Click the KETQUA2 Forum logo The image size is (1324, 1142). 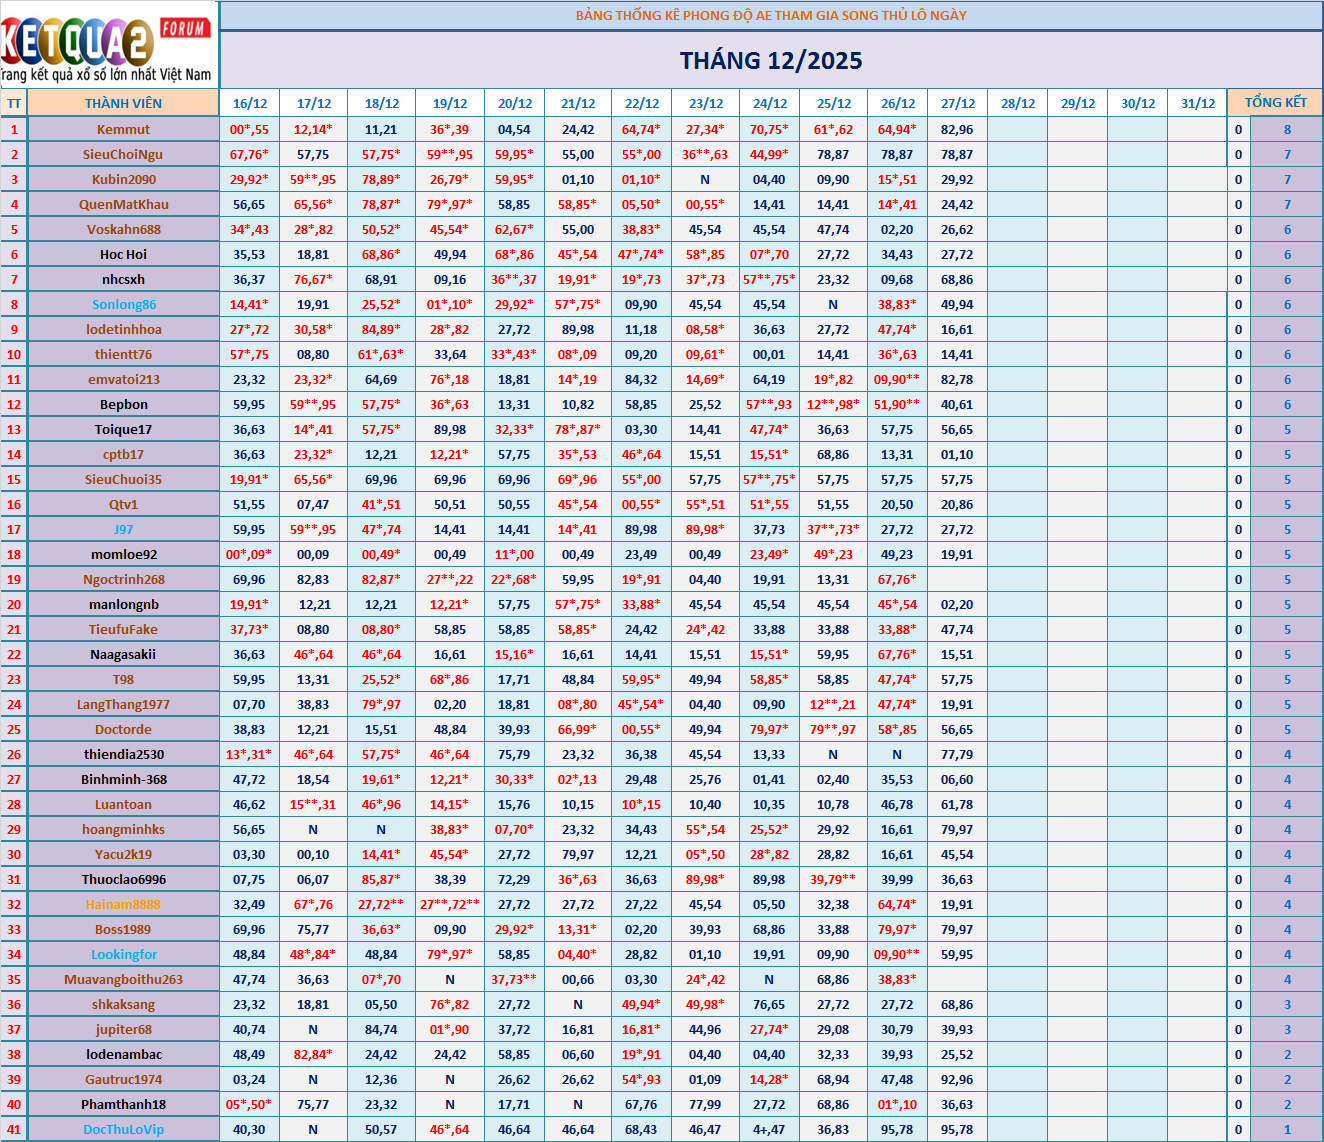pos(108,45)
